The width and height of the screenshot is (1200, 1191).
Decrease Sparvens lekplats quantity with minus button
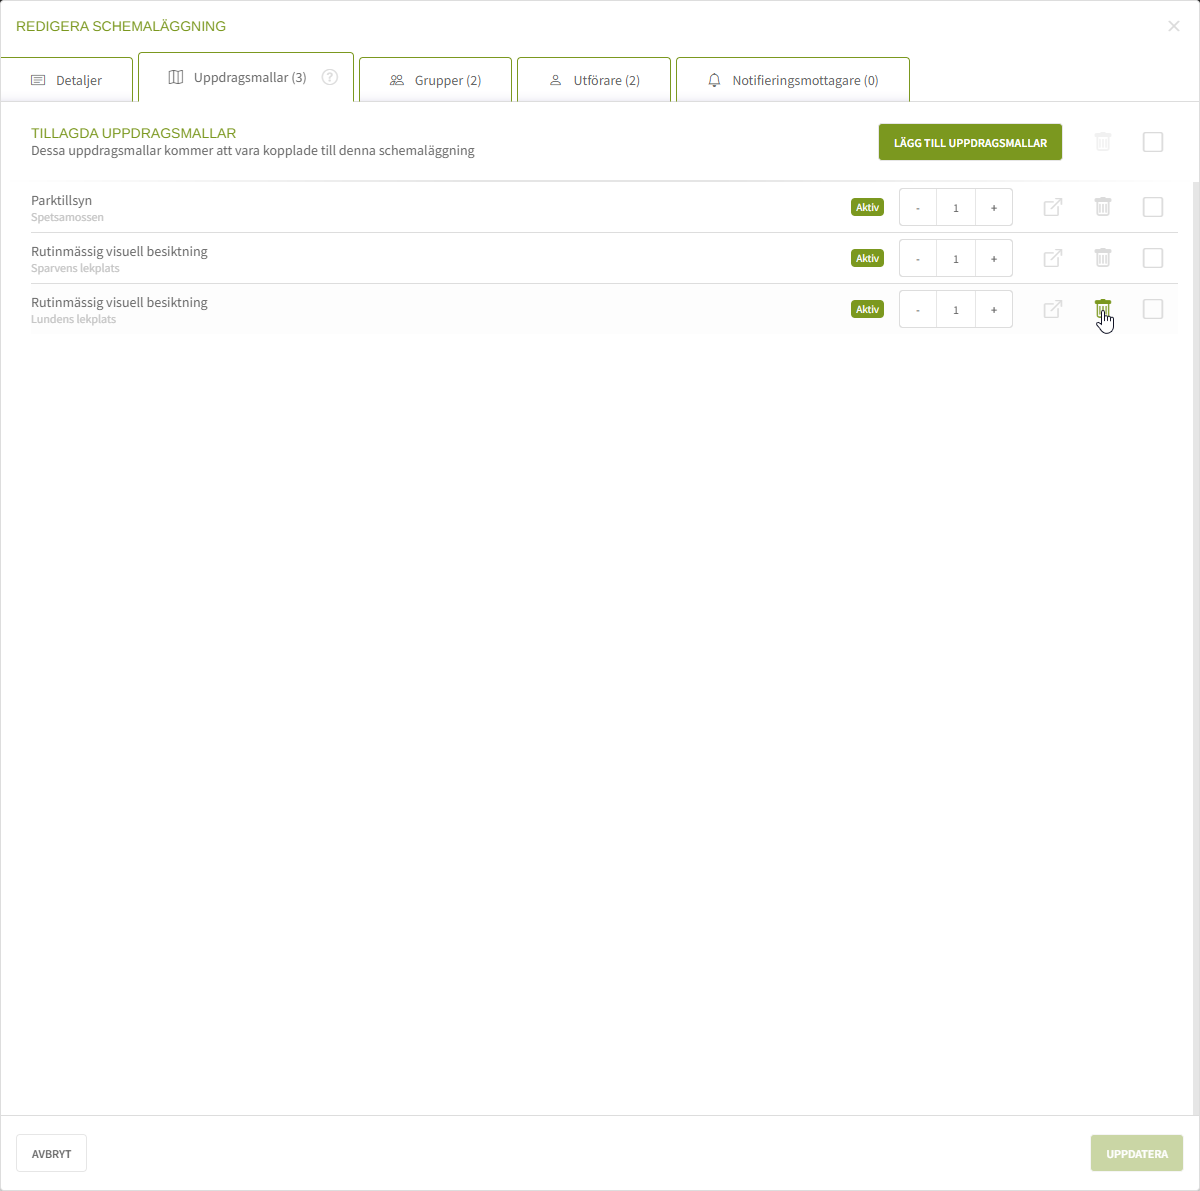click(x=918, y=259)
